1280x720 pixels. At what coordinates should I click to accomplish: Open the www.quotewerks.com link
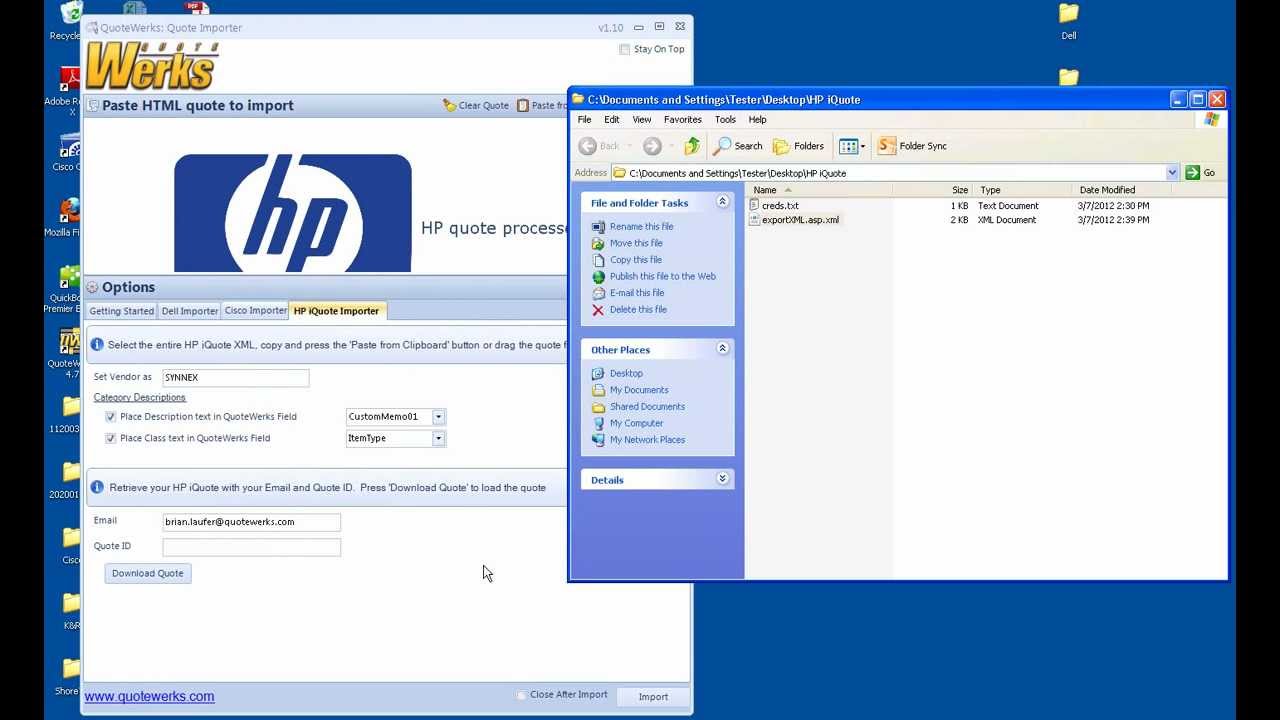pyautogui.click(x=149, y=697)
